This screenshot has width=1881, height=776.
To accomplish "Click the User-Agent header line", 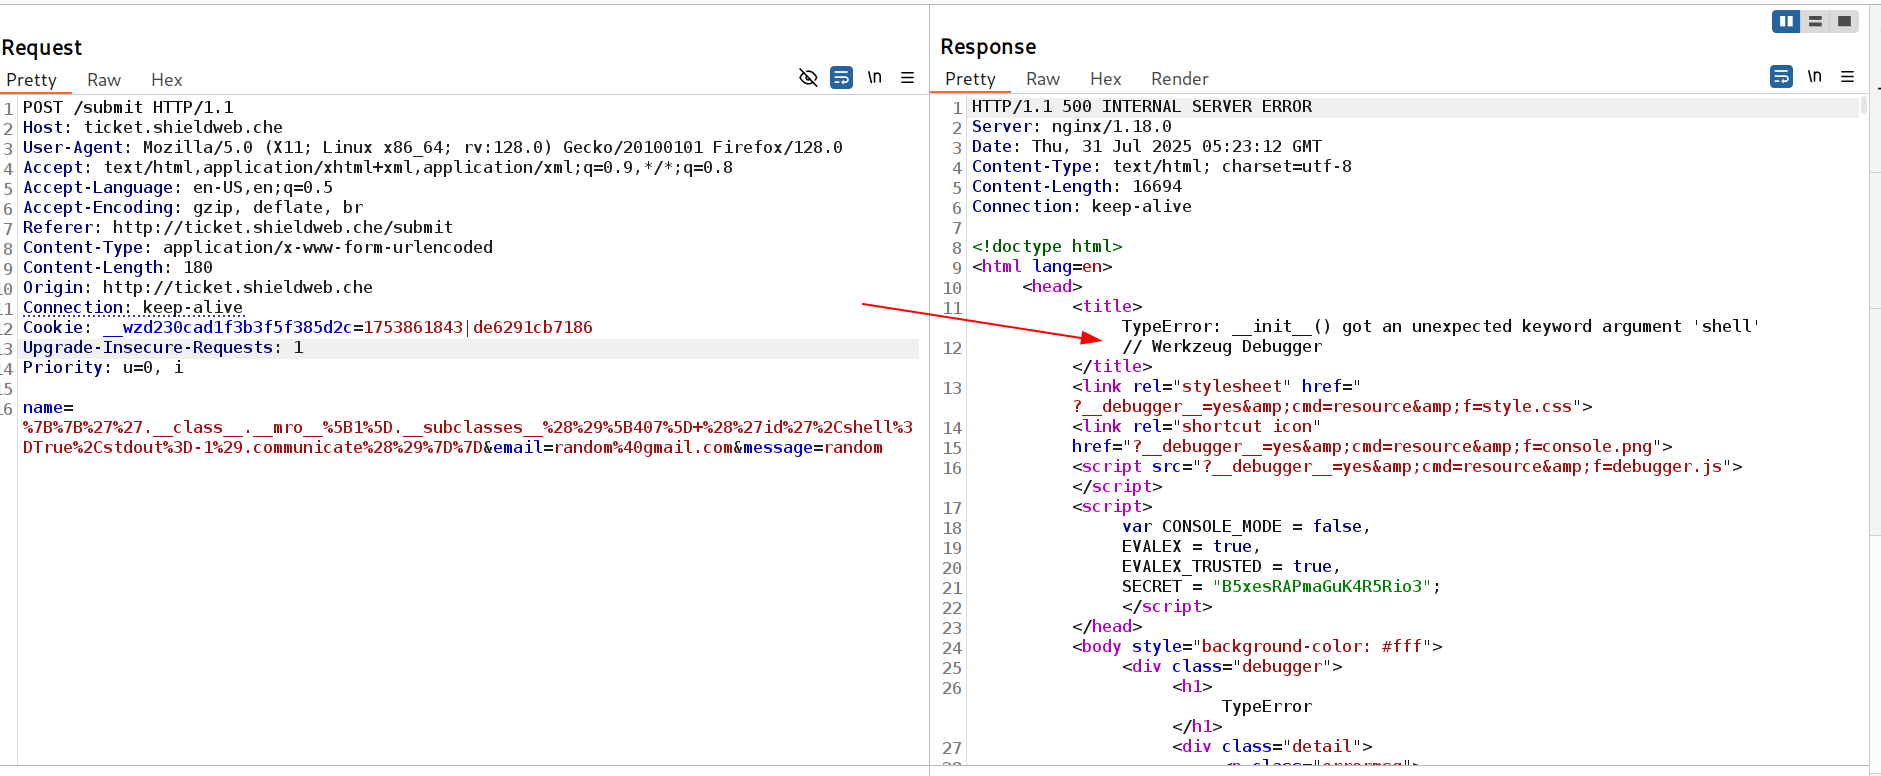I will (x=433, y=148).
